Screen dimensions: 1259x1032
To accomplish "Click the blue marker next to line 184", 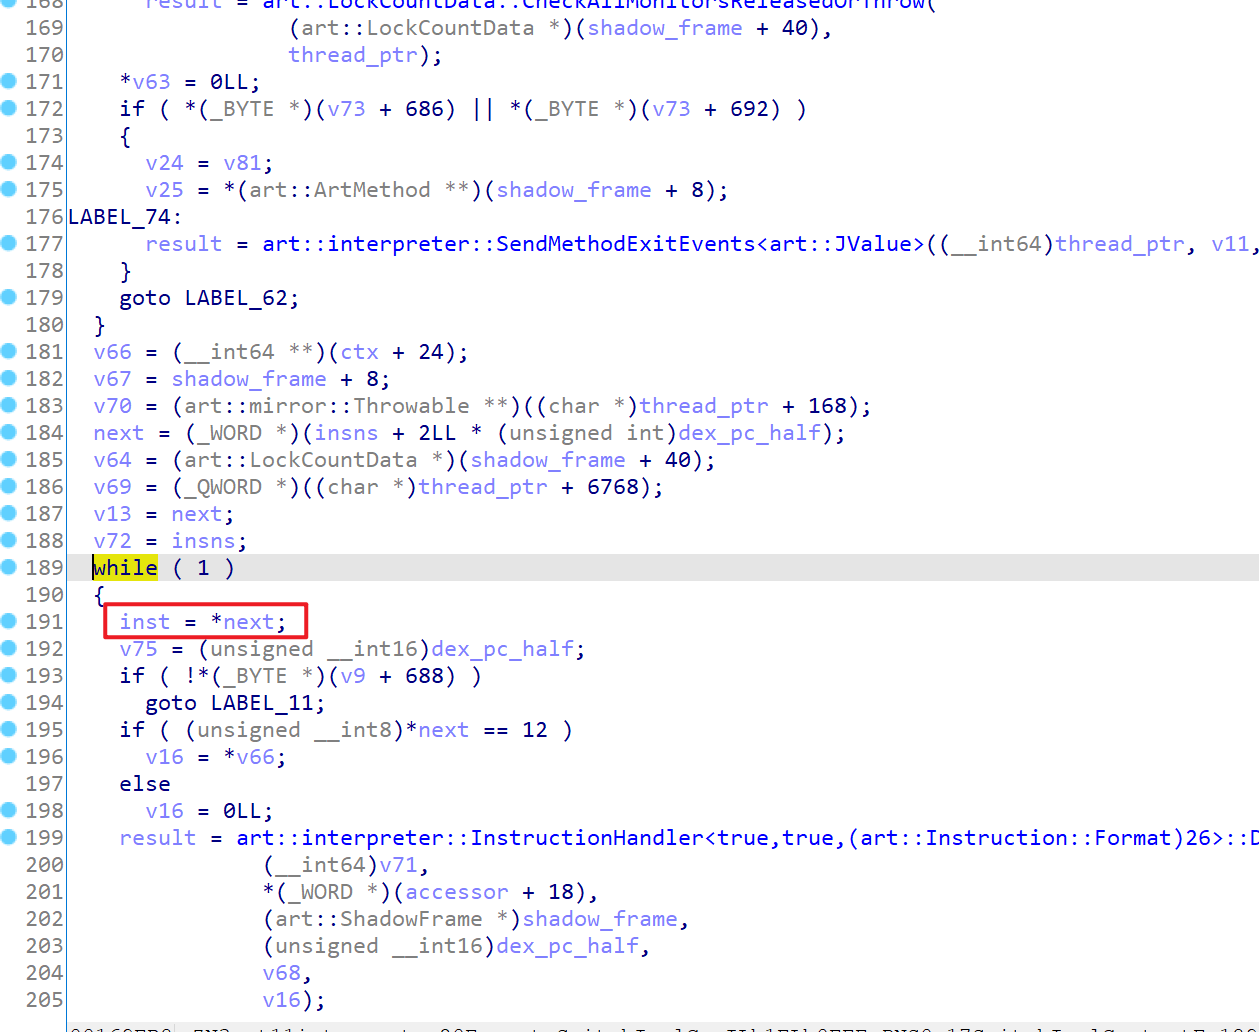I will (9, 432).
